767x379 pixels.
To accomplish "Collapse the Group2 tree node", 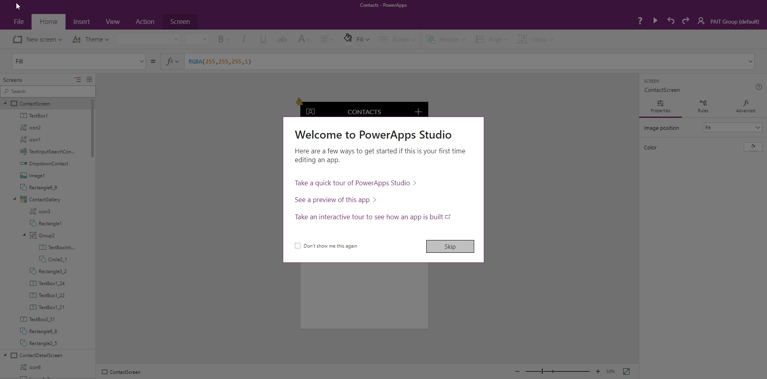I will click(x=24, y=235).
